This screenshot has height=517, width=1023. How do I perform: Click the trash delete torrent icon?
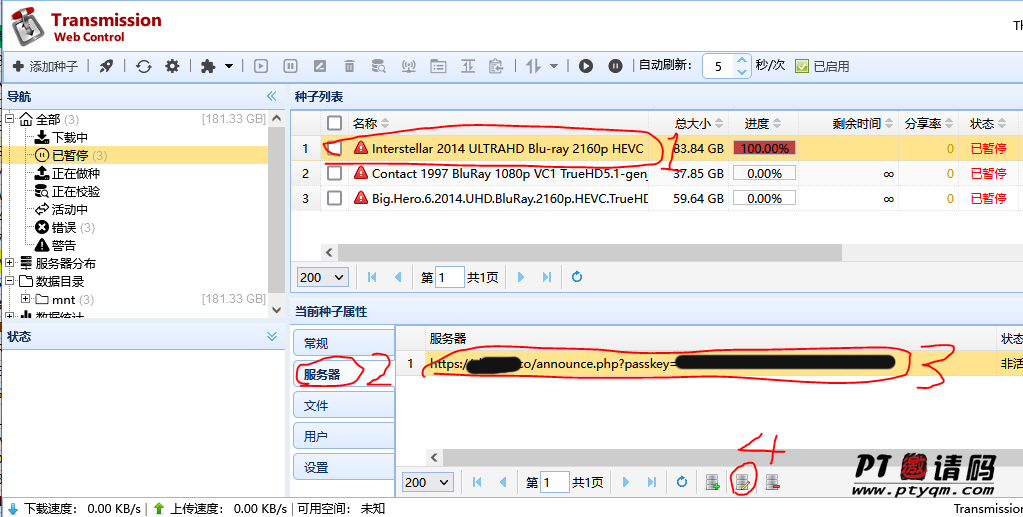click(x=350, y=66)
